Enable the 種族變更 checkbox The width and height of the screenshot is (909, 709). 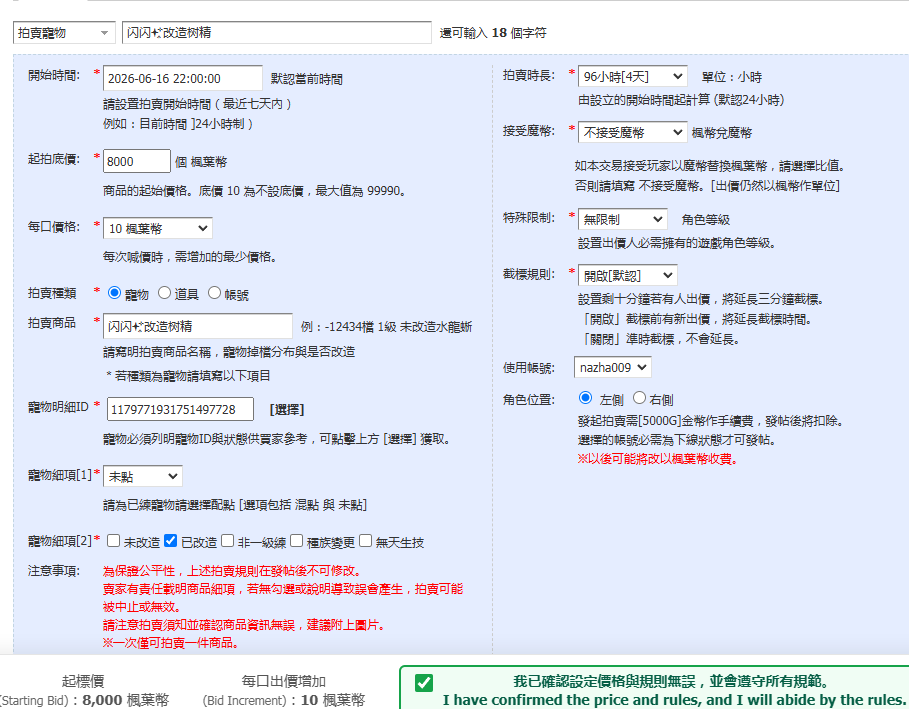pyautogui.click(x=296, y=541)
